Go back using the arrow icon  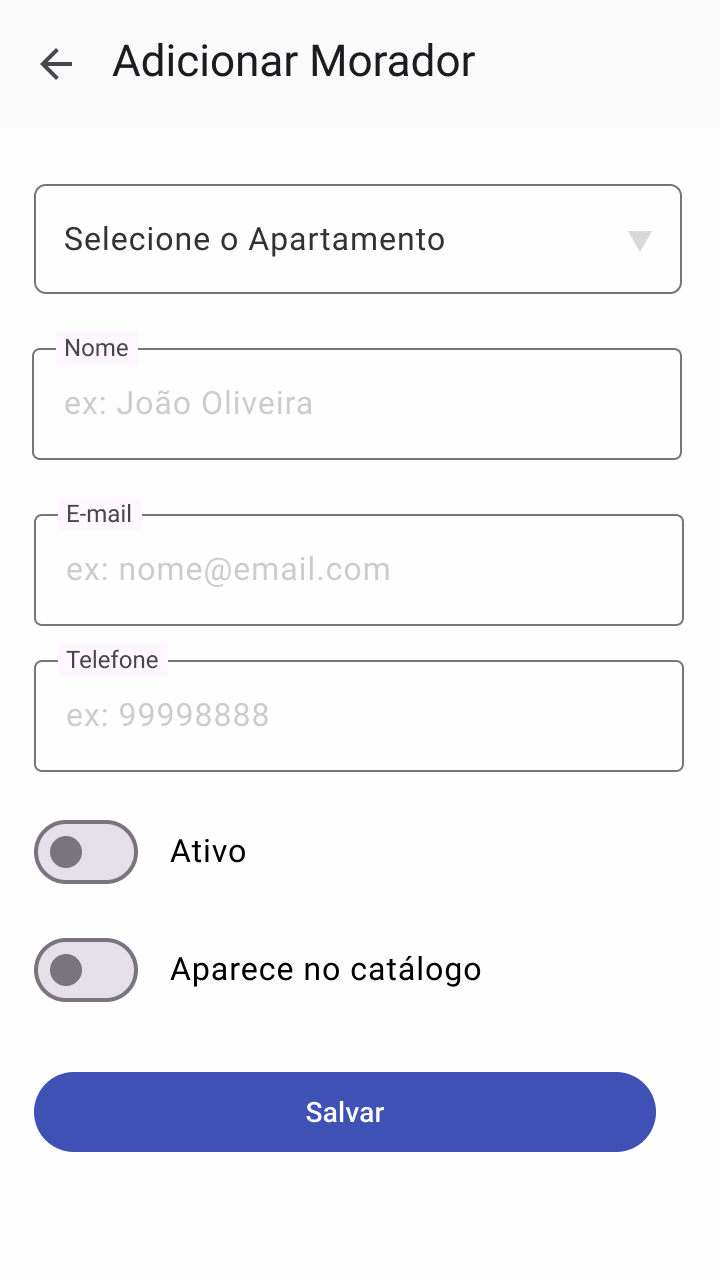pos(56,64)
